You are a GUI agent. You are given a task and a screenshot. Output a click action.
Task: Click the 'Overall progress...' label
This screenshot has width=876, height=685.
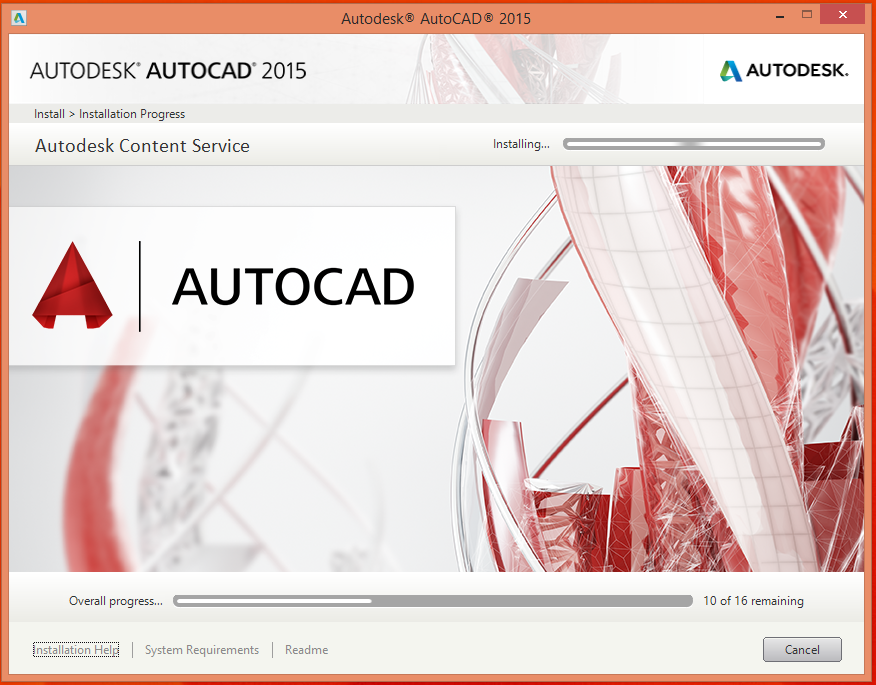tap(116, 601)
